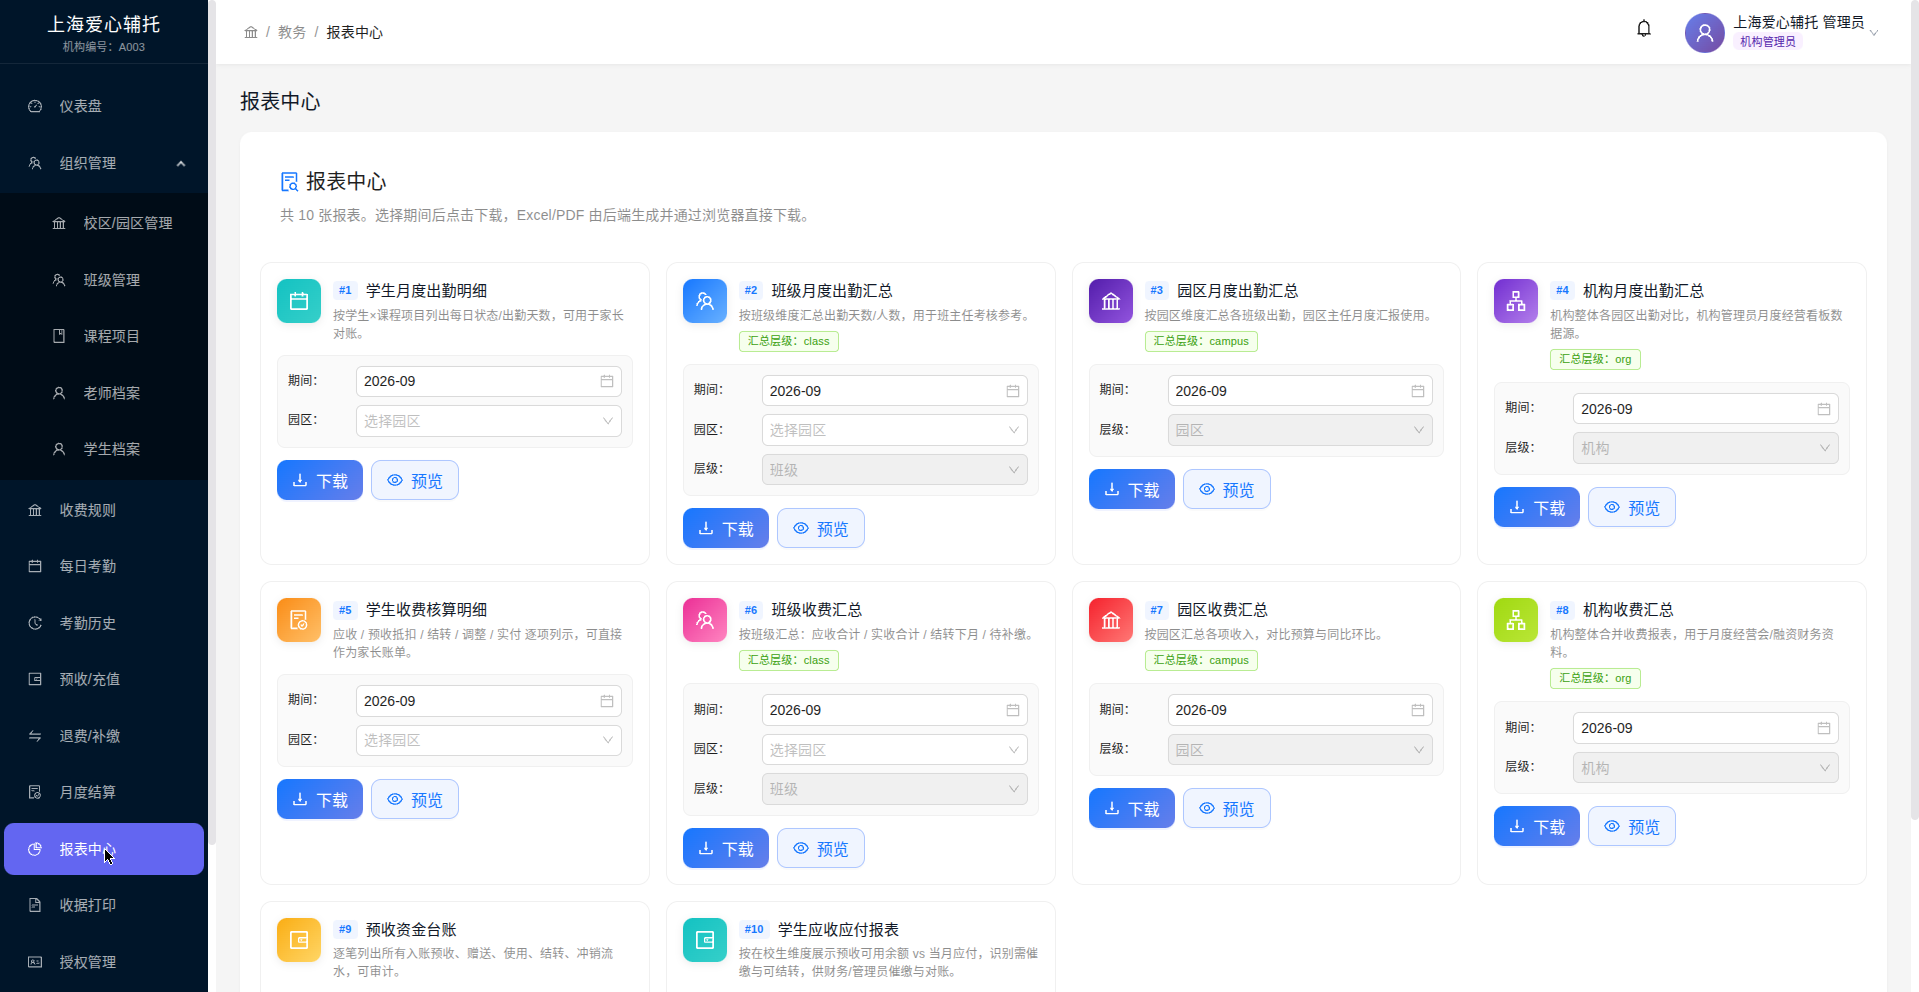Preview the 园区收费汇总 report
The image size is (1919, 992).
point(1227,808)
